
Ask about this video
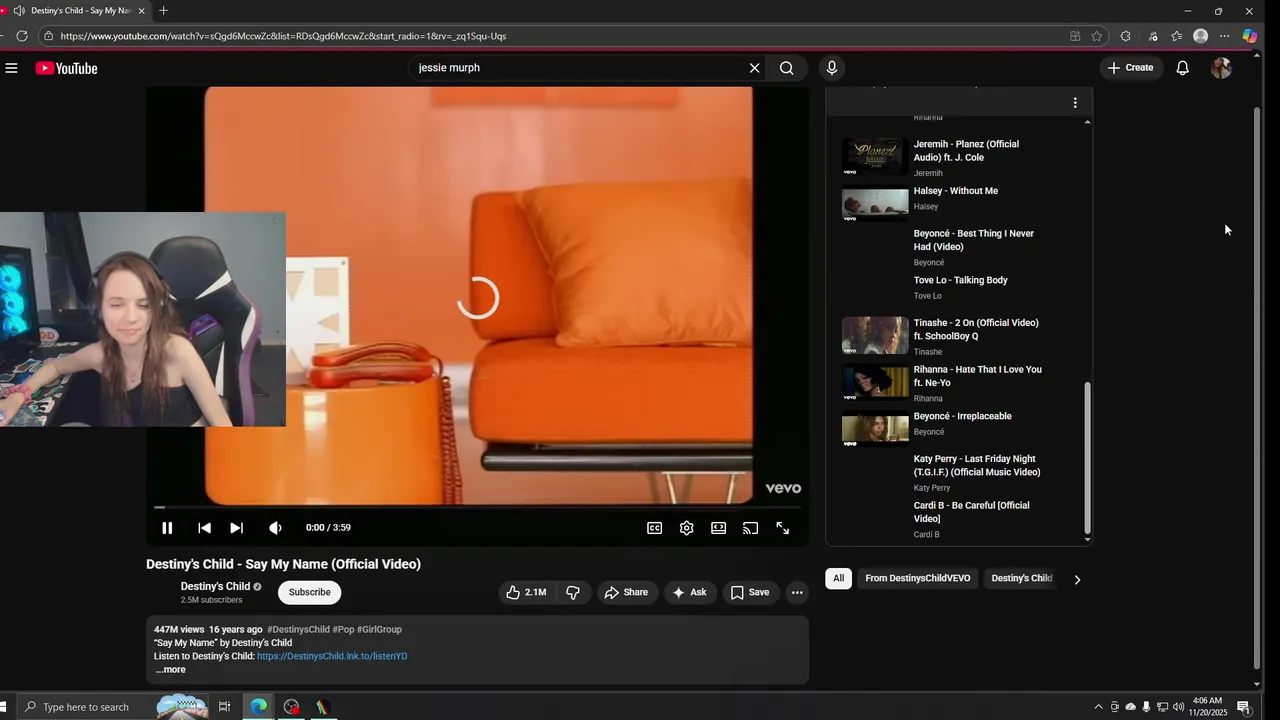click(689, 592)
